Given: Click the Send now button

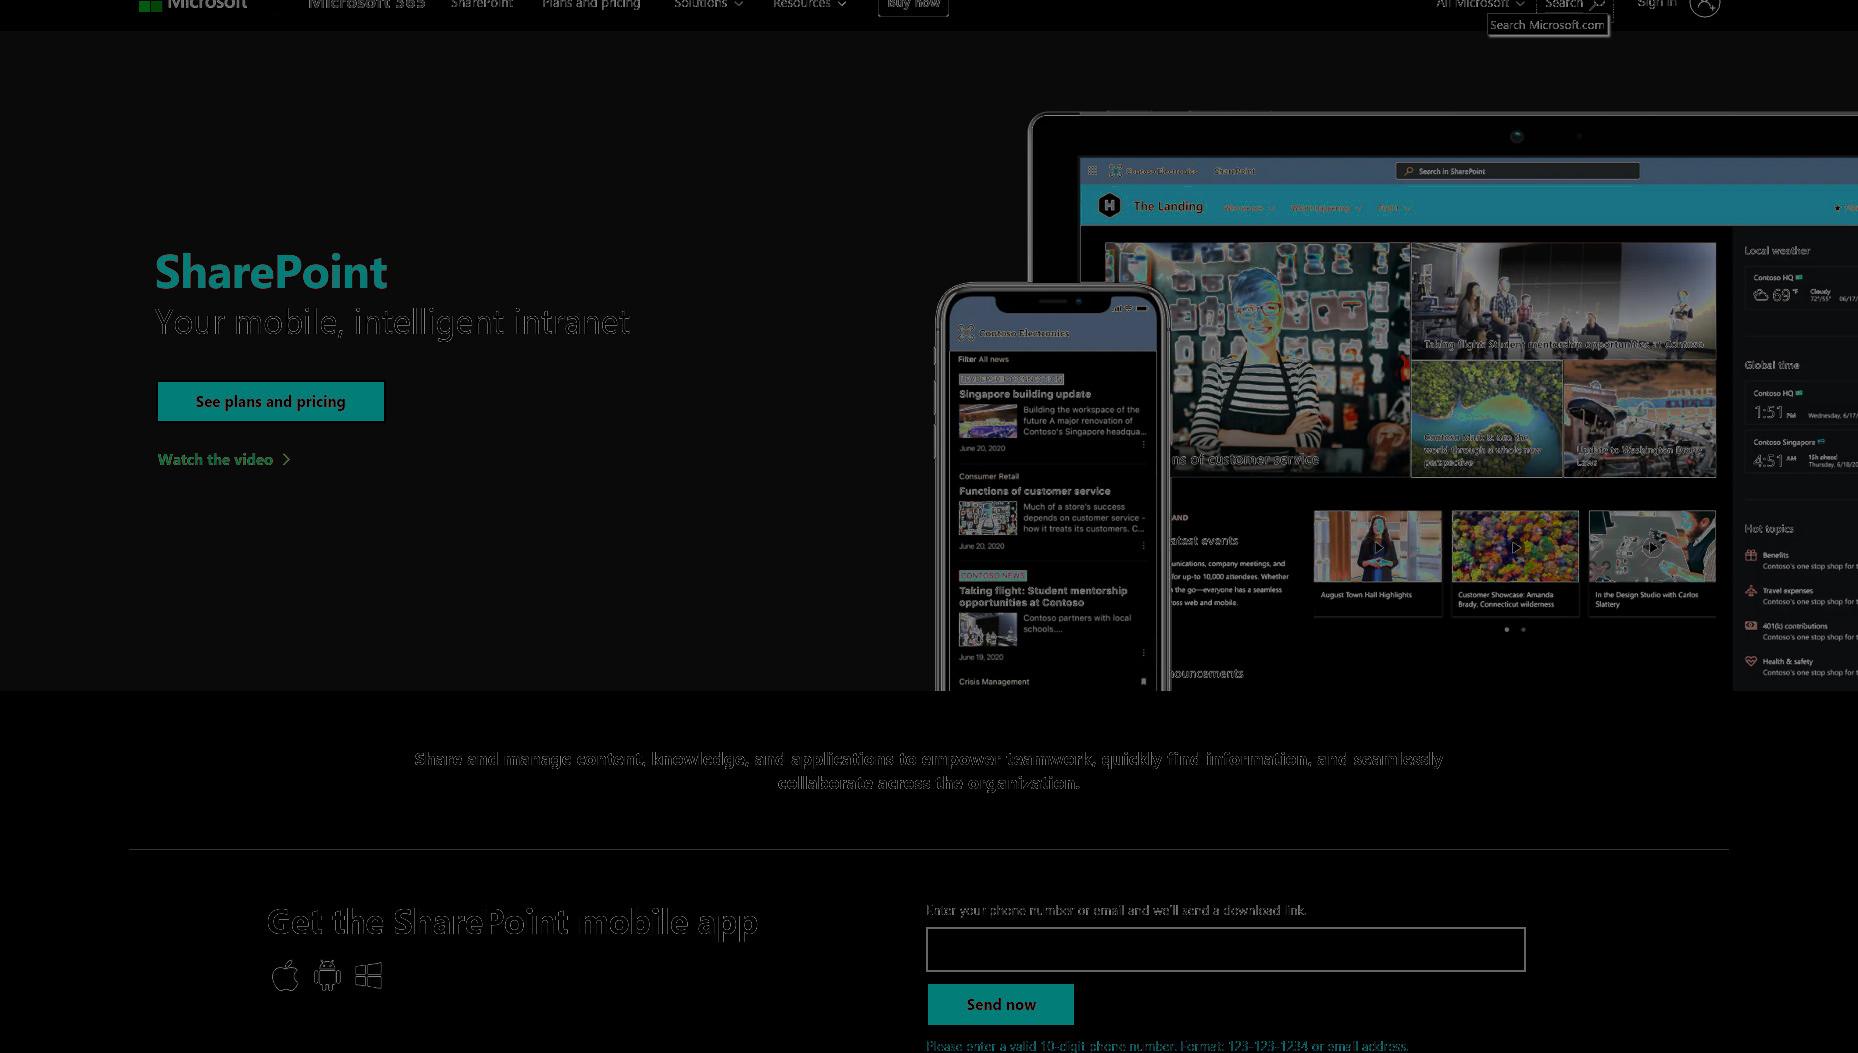Looking at the screenshot, I should click(x=1001, y=1004).
